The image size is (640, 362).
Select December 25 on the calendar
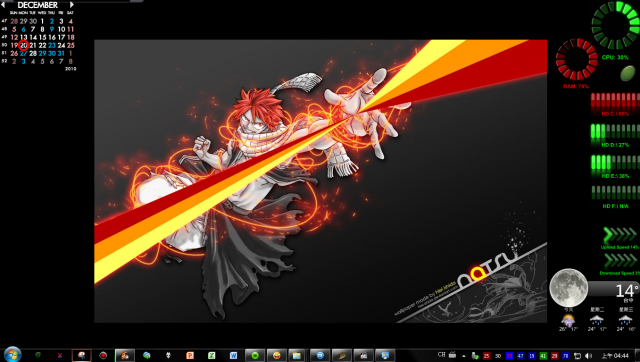71,45
